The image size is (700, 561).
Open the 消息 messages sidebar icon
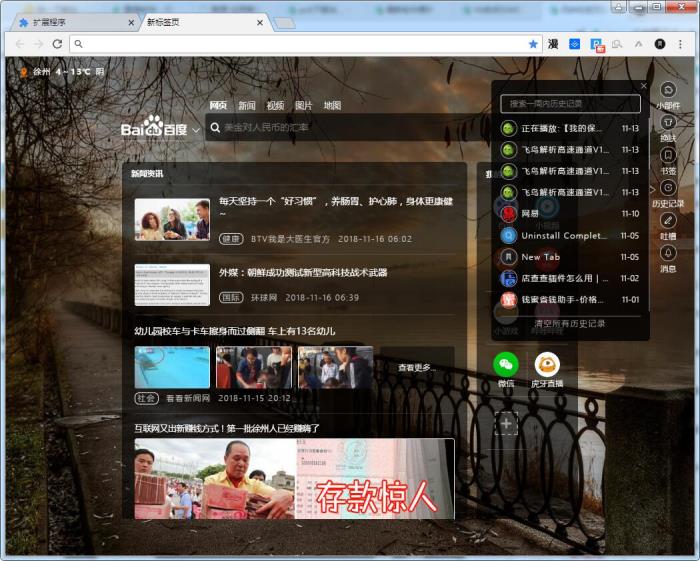tap(668, 253)
